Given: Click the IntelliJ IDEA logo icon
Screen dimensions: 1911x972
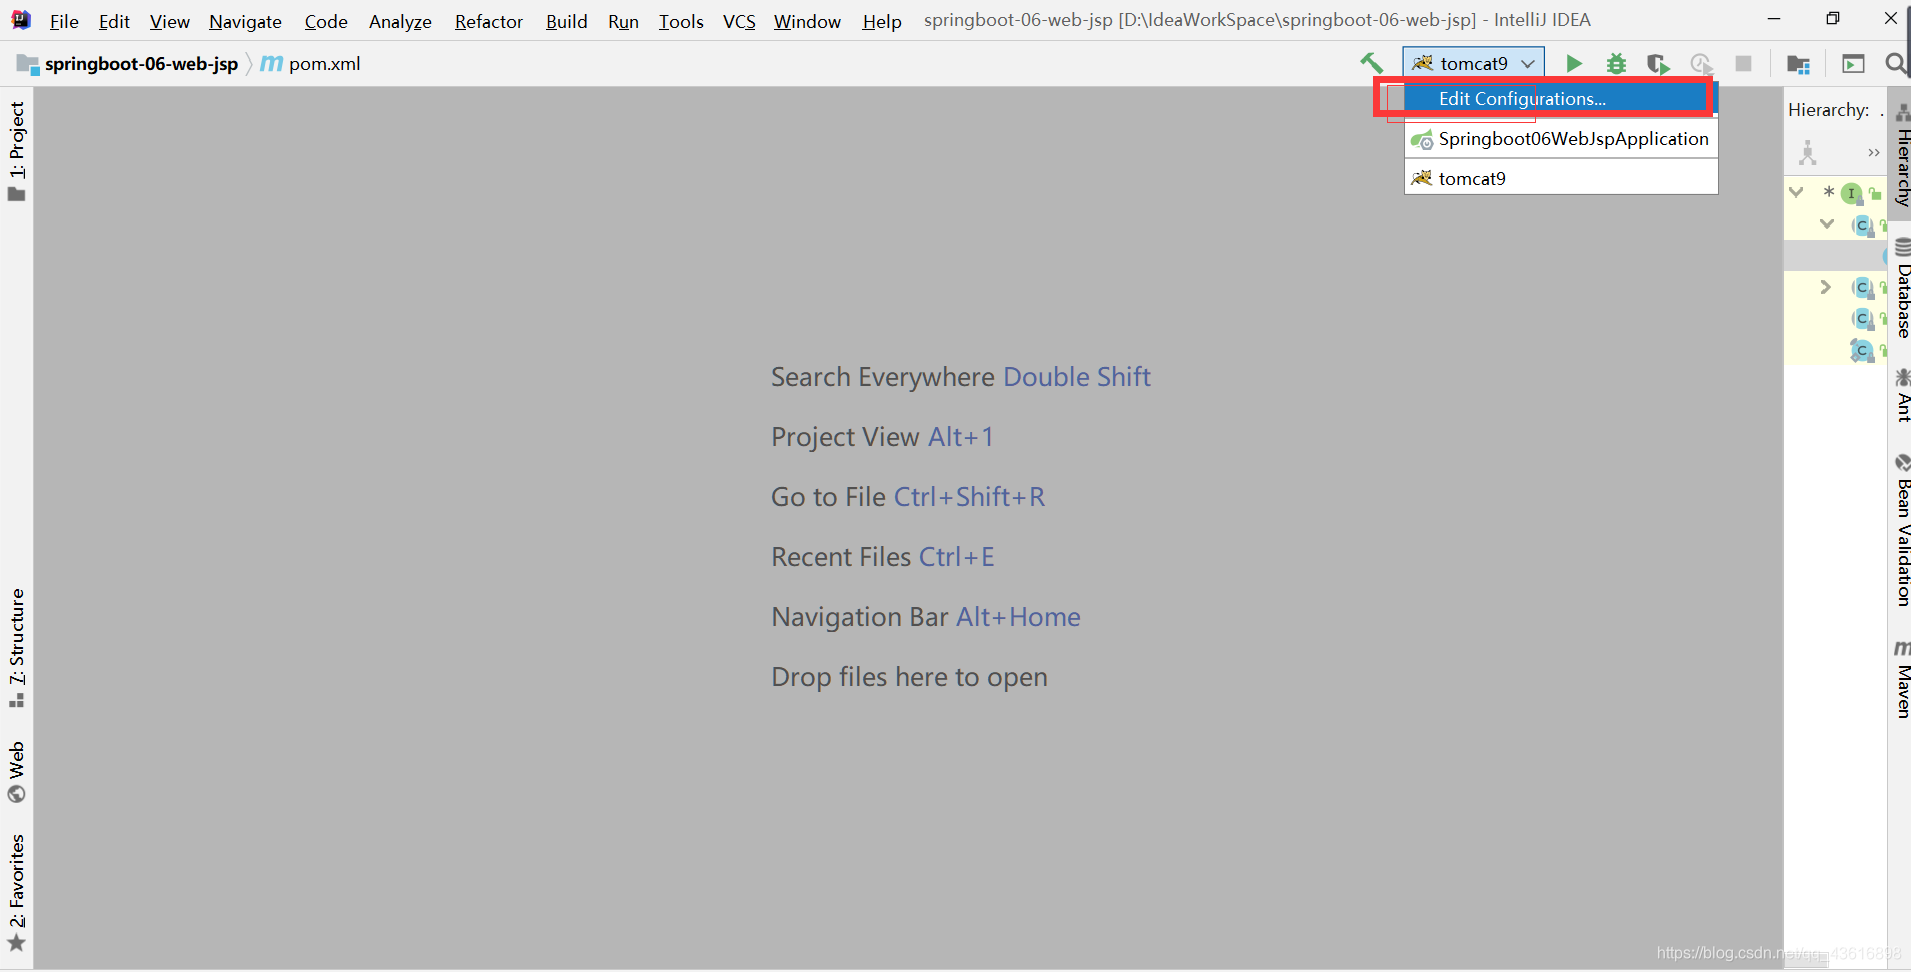Looking at the screenshot, I should point(20,19).
